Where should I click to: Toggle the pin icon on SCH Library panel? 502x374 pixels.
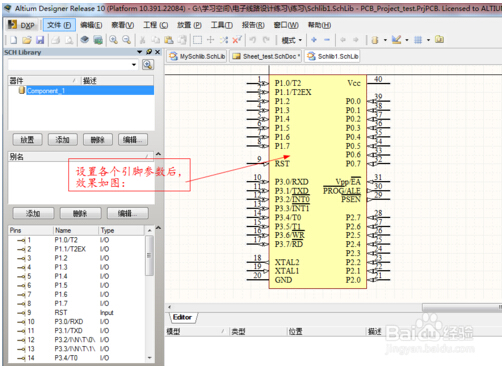[149, 52]
